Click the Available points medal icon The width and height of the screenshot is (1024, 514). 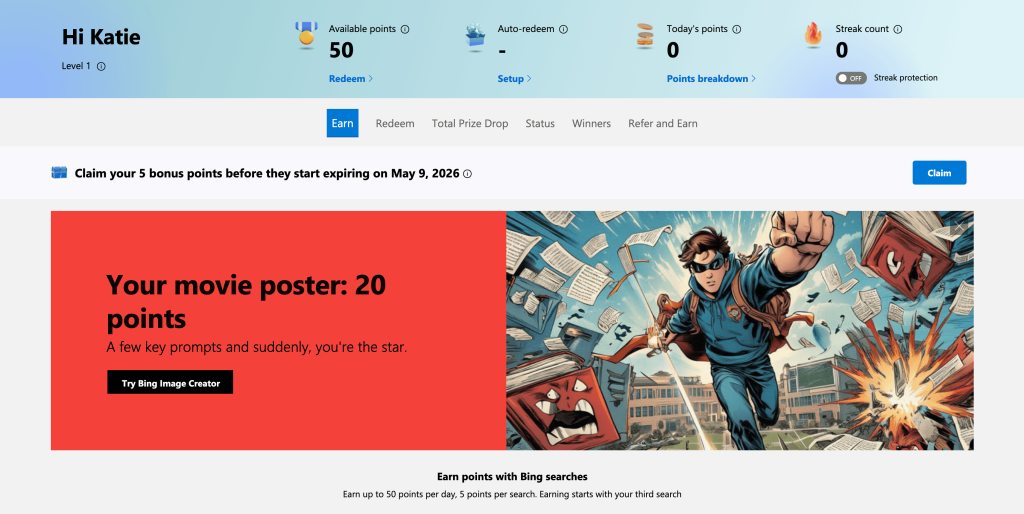tap(306, 37)
